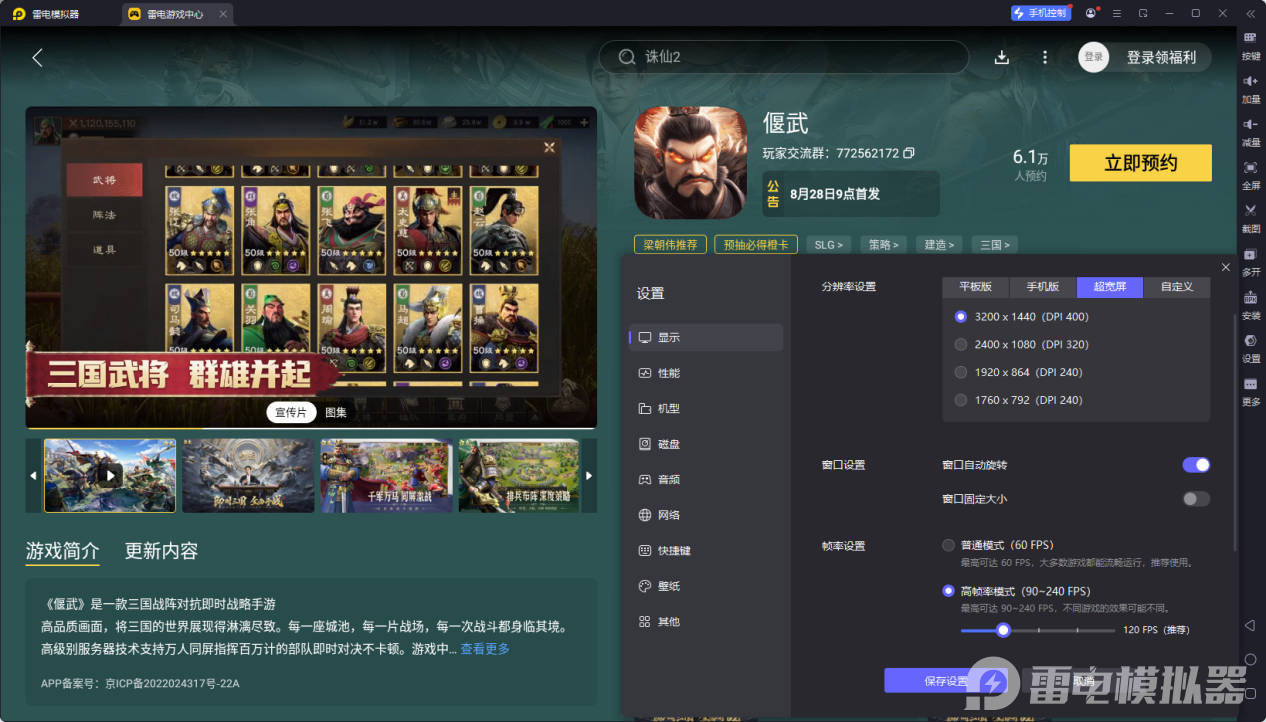Play the first promo video thumbnail
The width and height of the screenshot is (1266, 722).
click(110, 475)
